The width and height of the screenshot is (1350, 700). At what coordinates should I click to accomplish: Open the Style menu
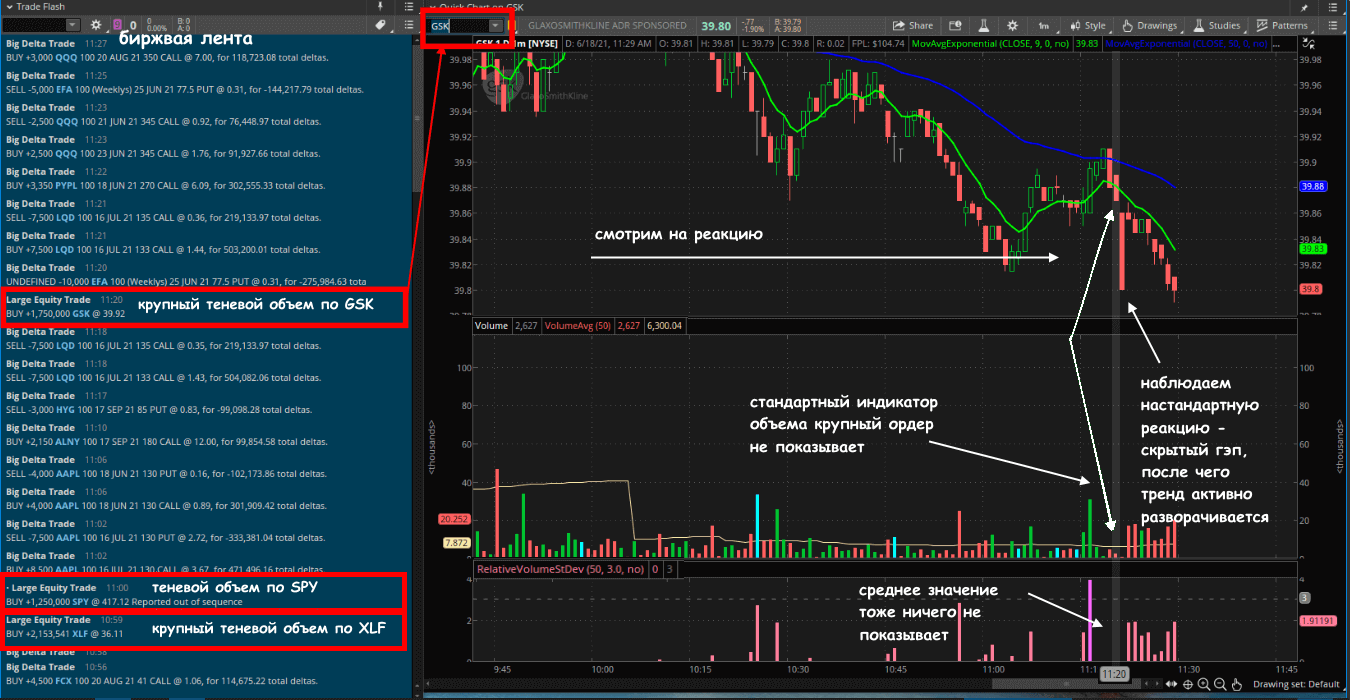1088,25
